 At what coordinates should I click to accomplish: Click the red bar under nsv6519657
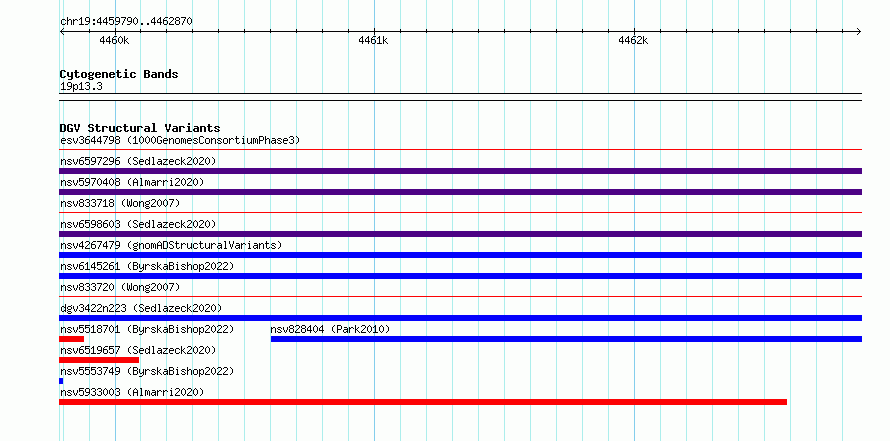click(99, 360)
